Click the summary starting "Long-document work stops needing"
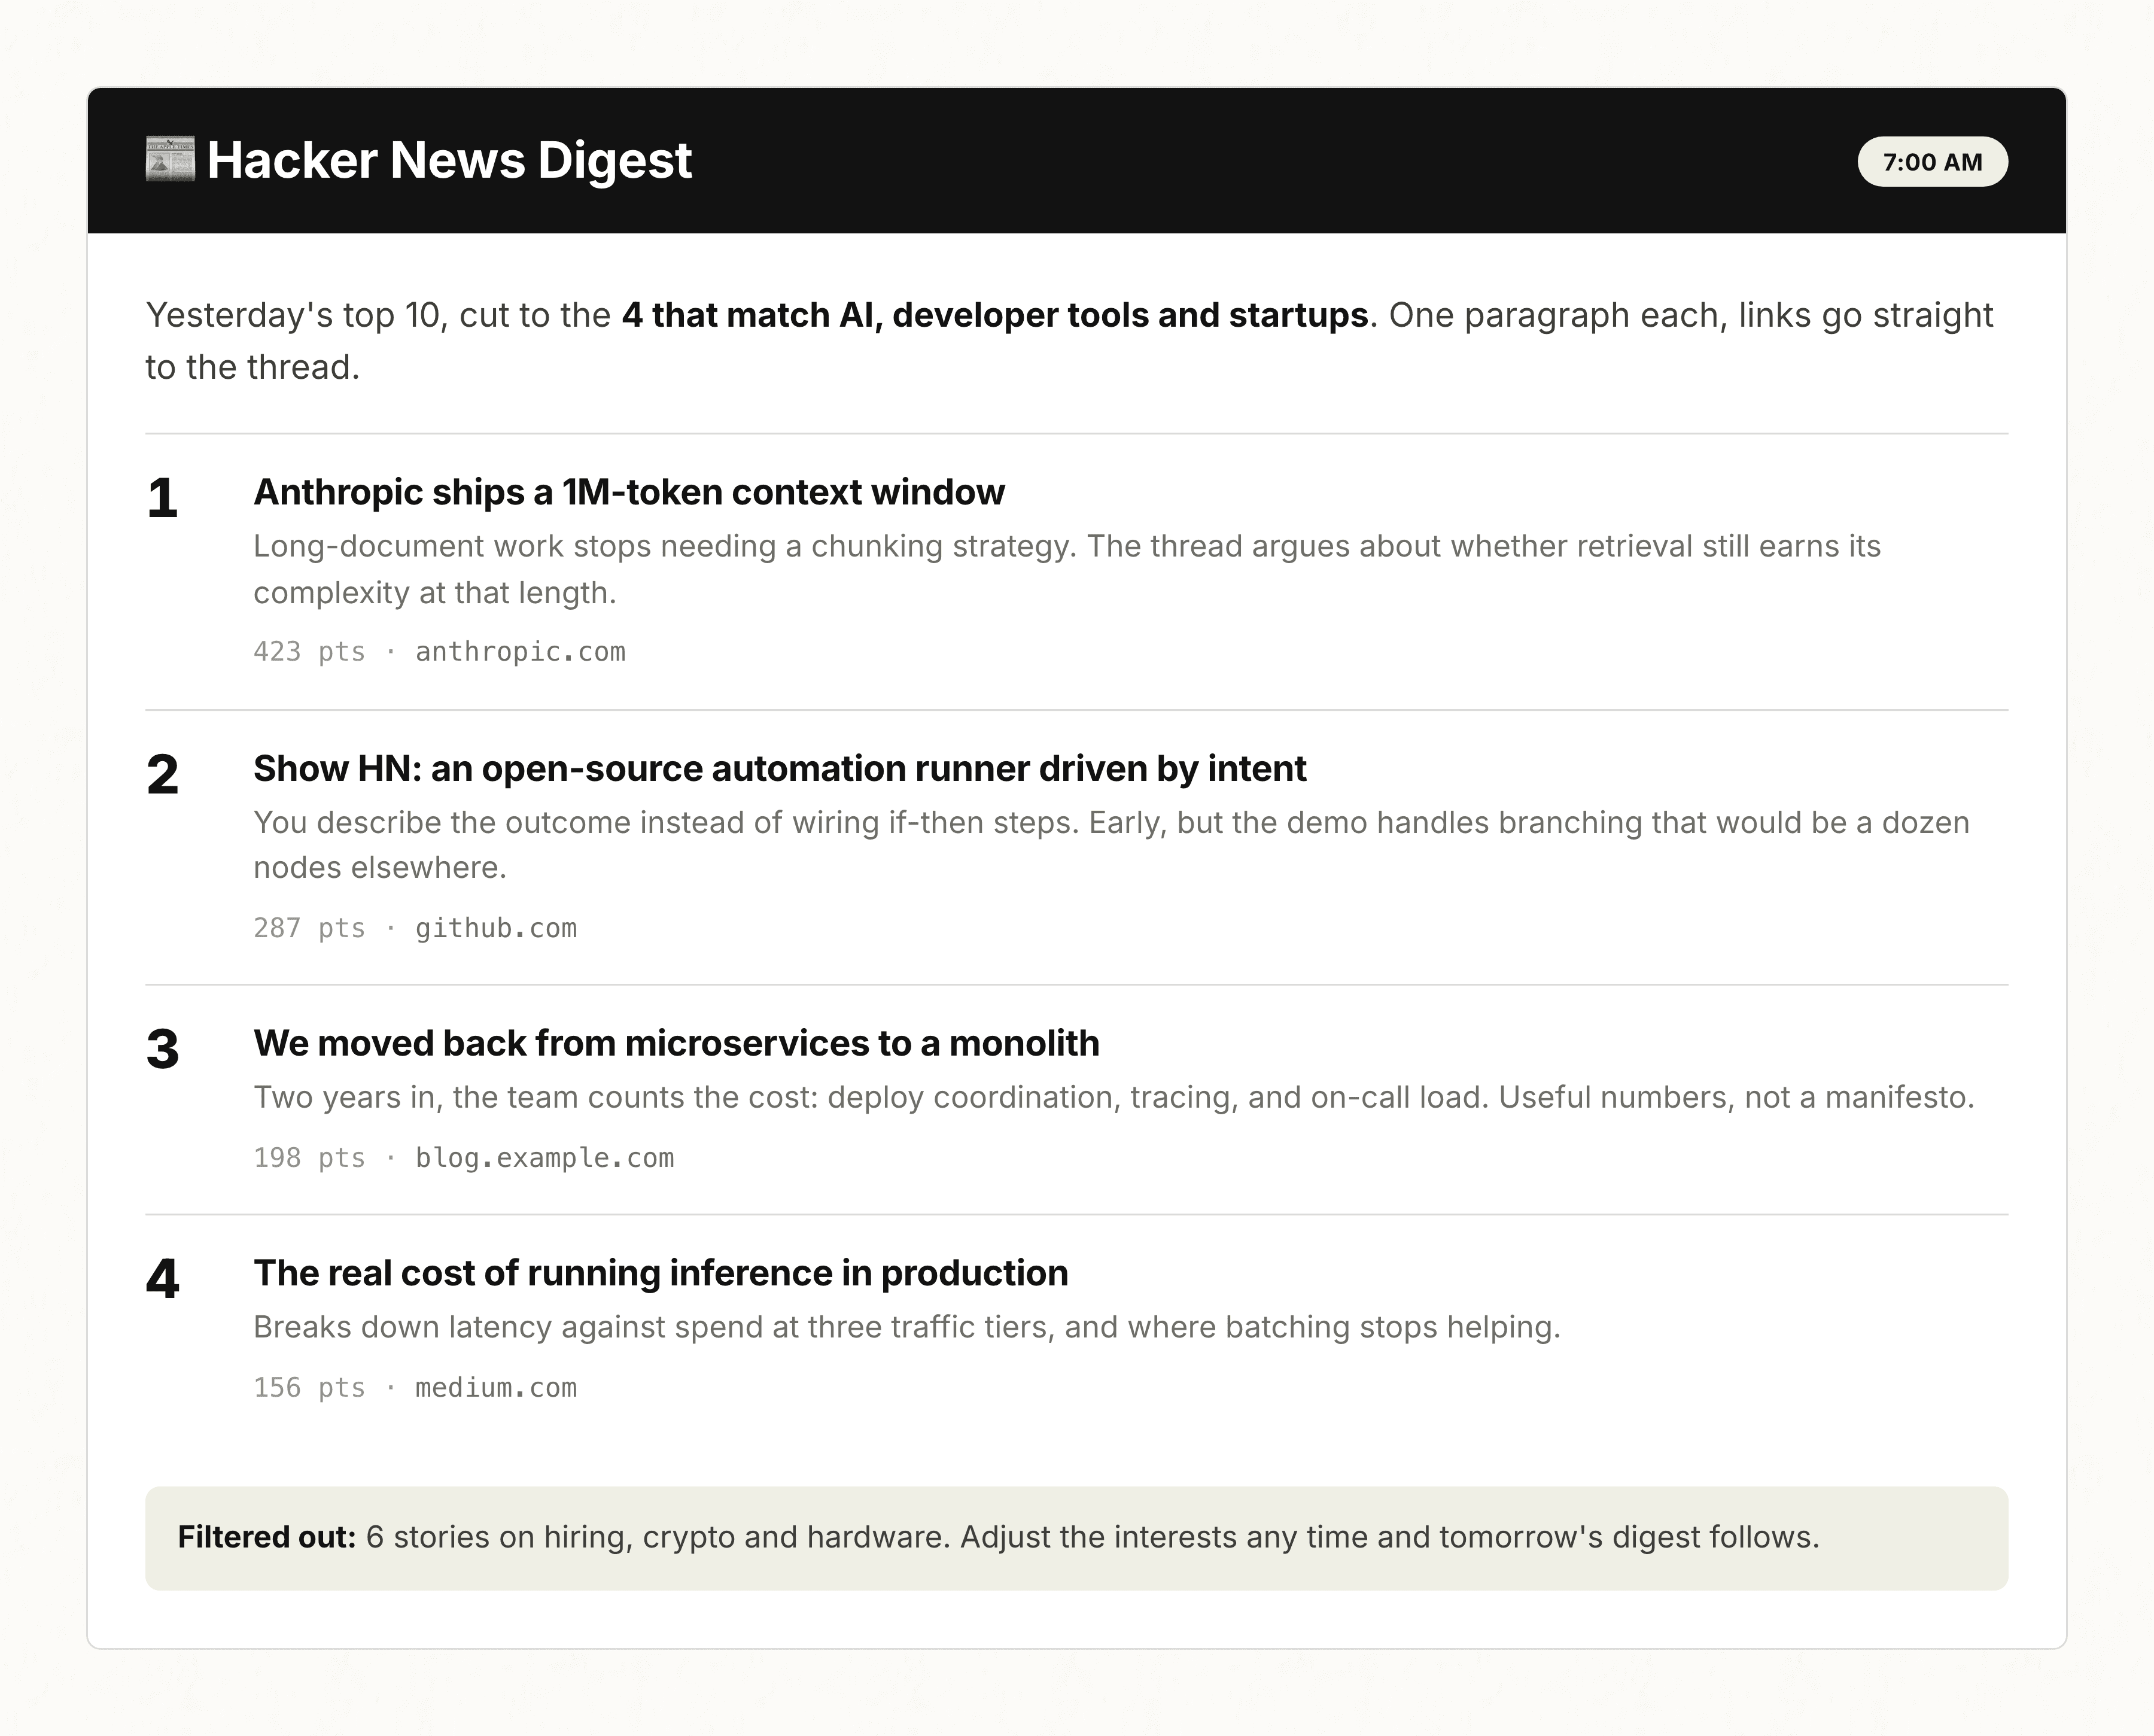This screenshot has width=2154, height=1736. (1067, 569)
